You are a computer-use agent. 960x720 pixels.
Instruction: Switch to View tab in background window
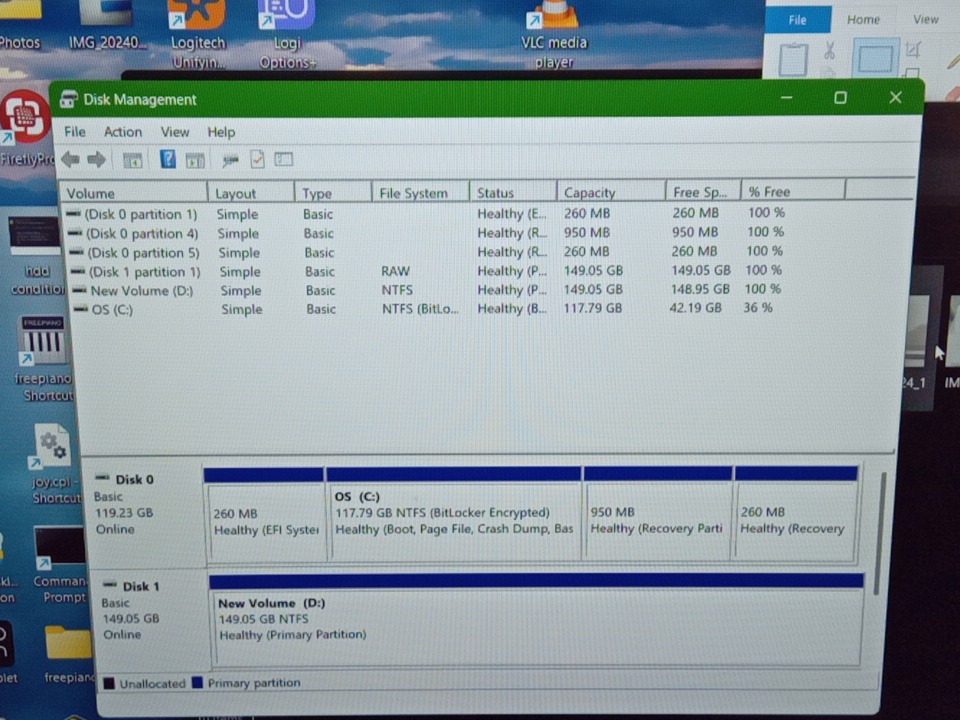[926, 19]
